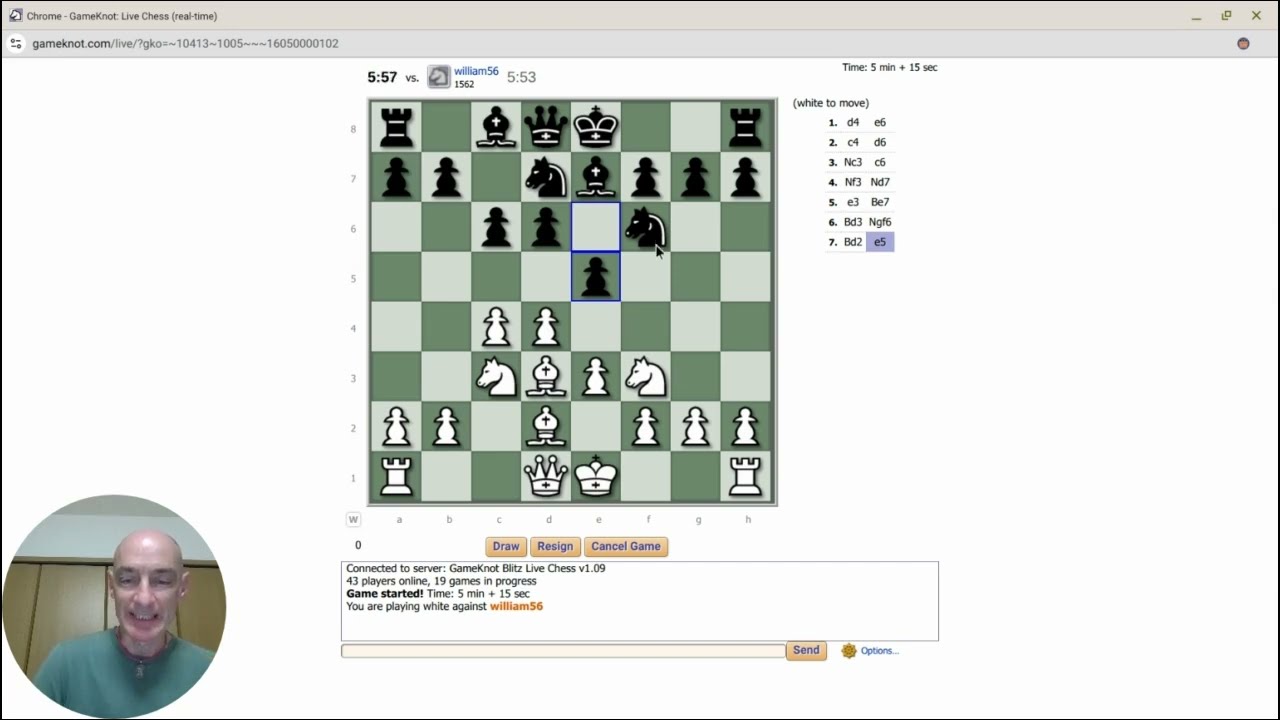Click the black bishop on c8
The width and height of the screenshot is (1280, 720).
[496, 127]
